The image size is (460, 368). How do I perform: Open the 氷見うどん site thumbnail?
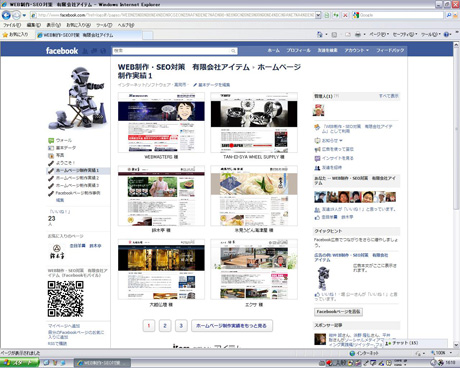(254, 196)
